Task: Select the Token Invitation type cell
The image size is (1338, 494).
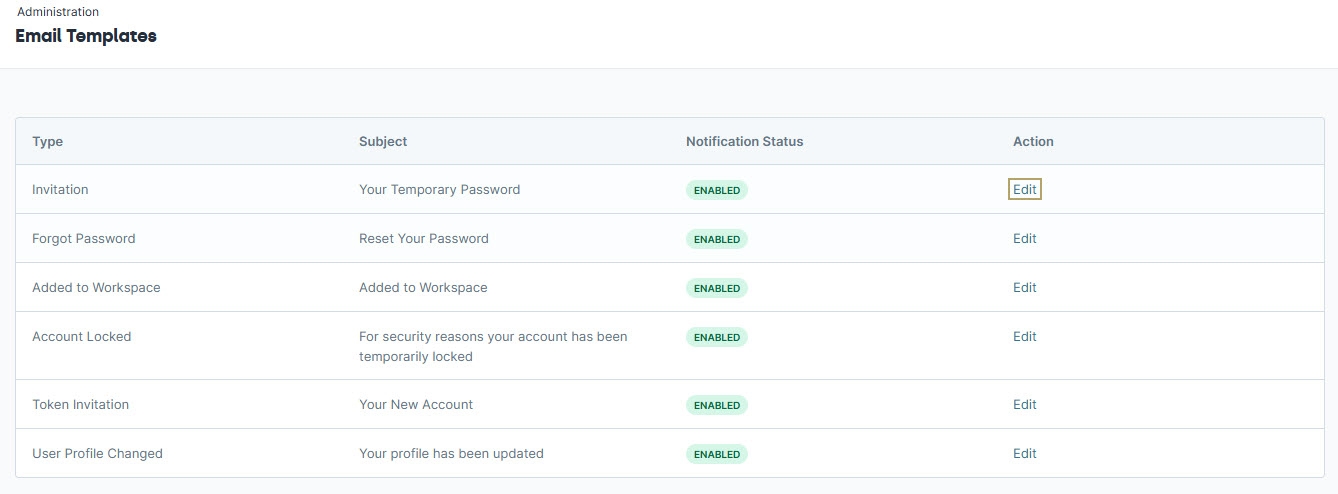Action: tap(81, 404)
